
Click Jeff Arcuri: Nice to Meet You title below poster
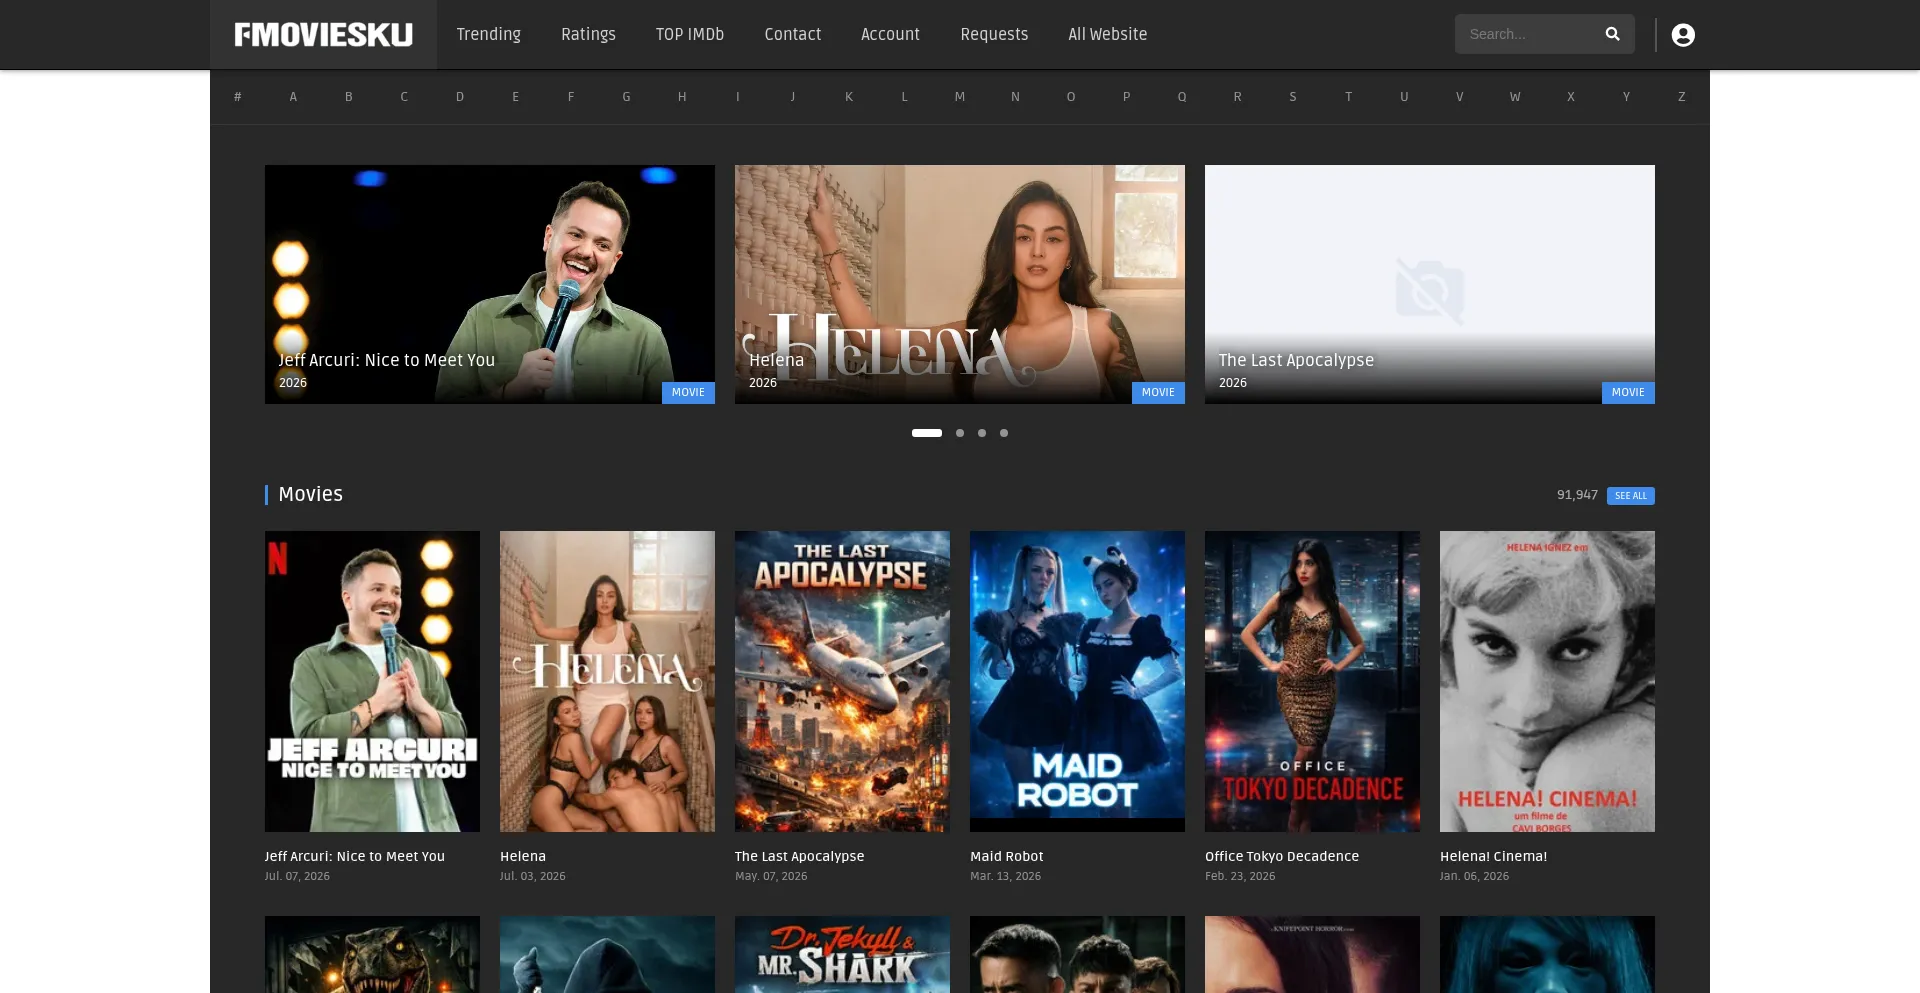tap(355, 856)
